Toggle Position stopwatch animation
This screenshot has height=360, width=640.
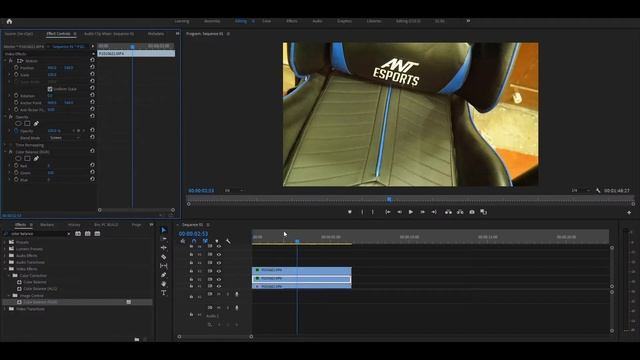[x=16, y=68]
